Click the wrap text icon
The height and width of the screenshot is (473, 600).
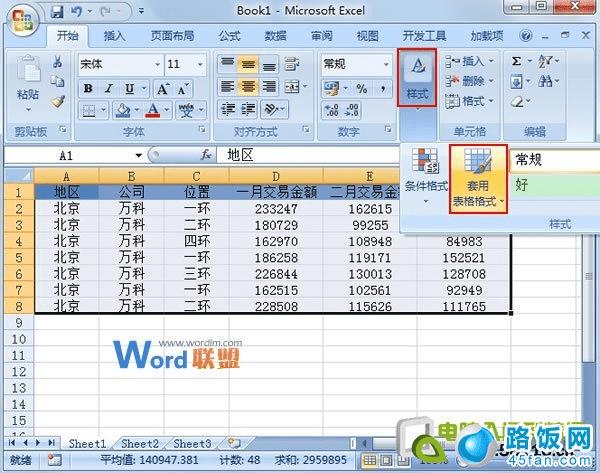tap(292, 64)
